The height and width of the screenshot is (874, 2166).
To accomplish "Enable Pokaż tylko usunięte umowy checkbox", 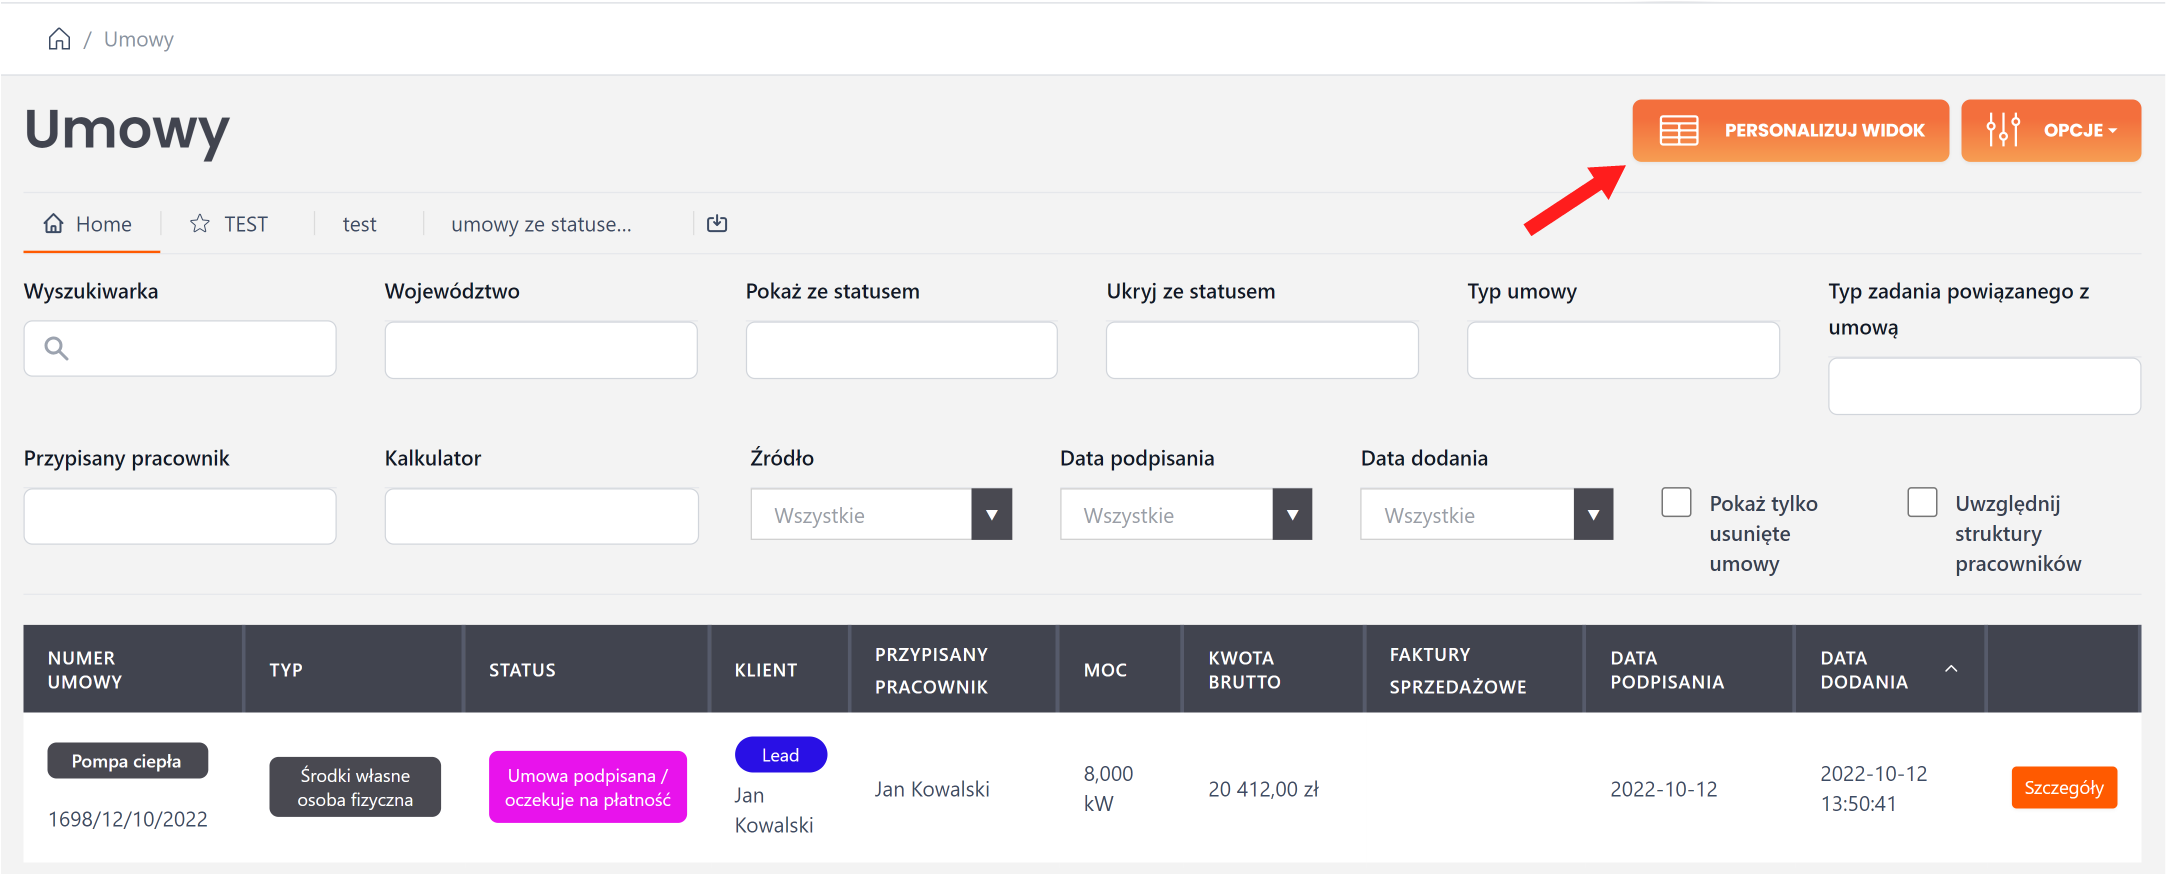I will pos(1676,502).
